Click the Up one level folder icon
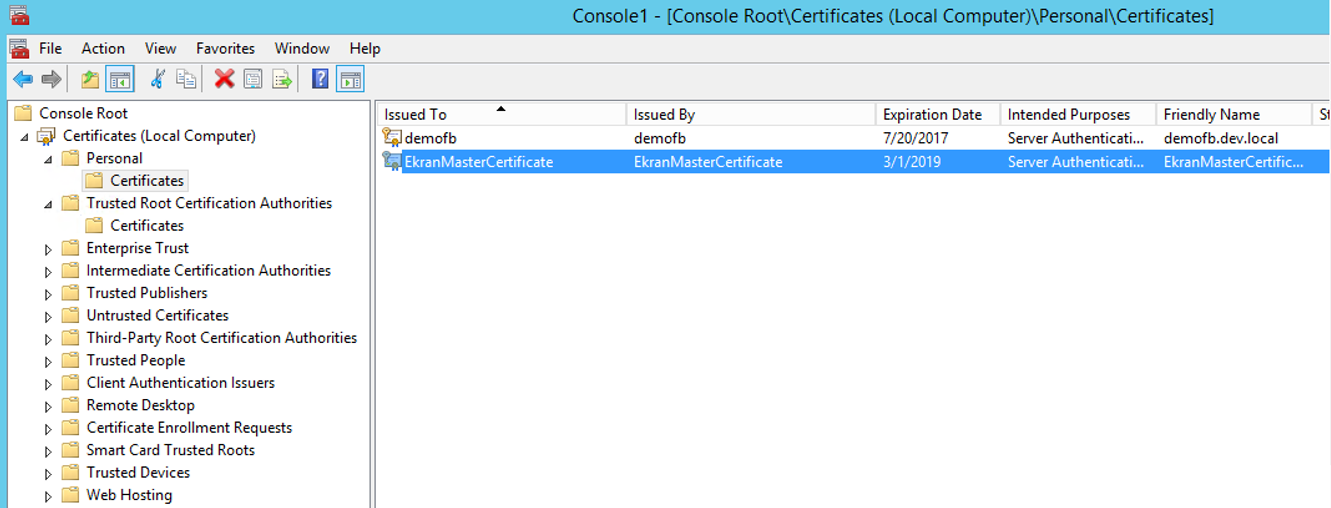 point(90,79)
